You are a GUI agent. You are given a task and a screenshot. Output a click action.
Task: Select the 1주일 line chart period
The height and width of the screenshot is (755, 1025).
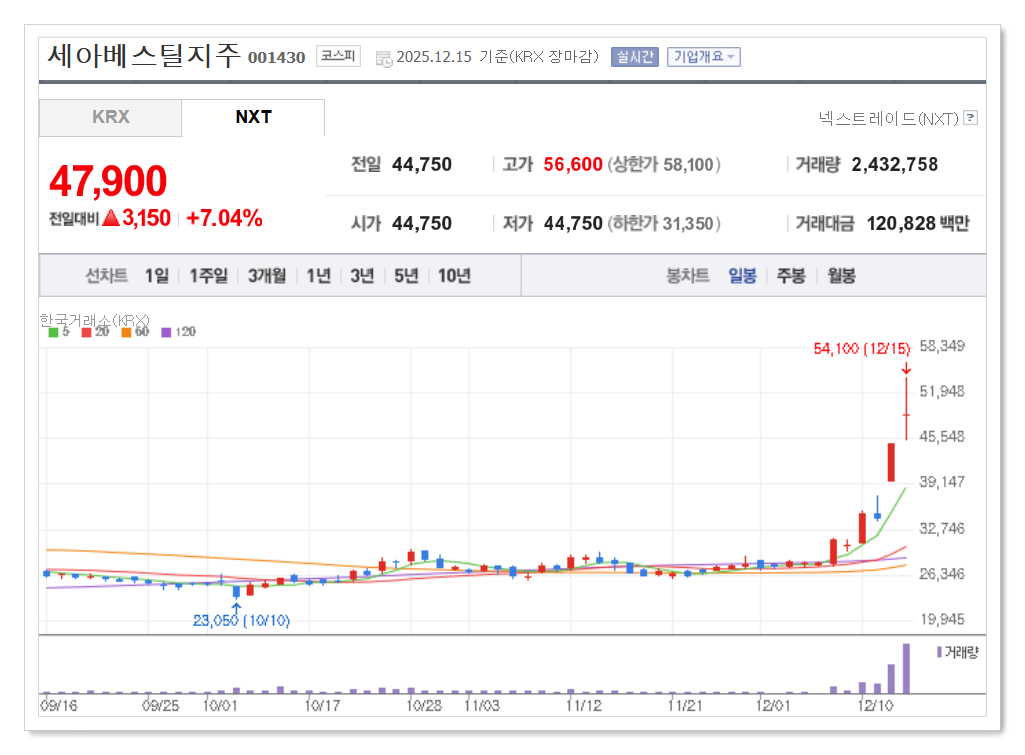[x=209, y=276]
